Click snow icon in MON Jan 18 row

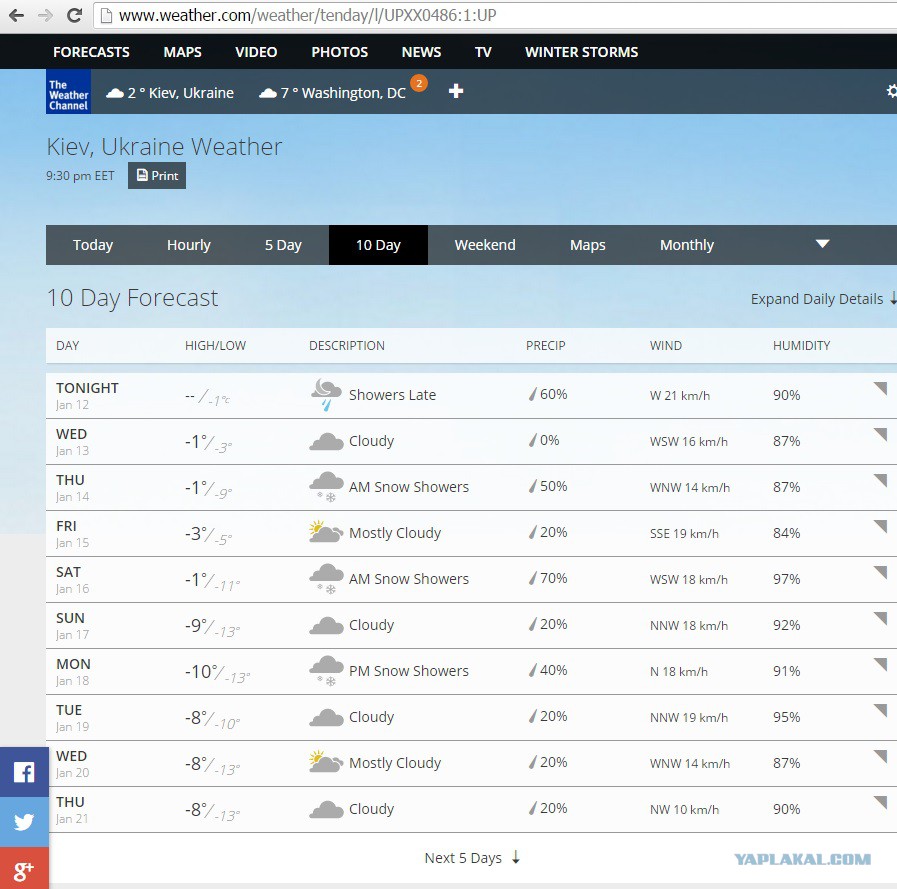pos(326,671)
